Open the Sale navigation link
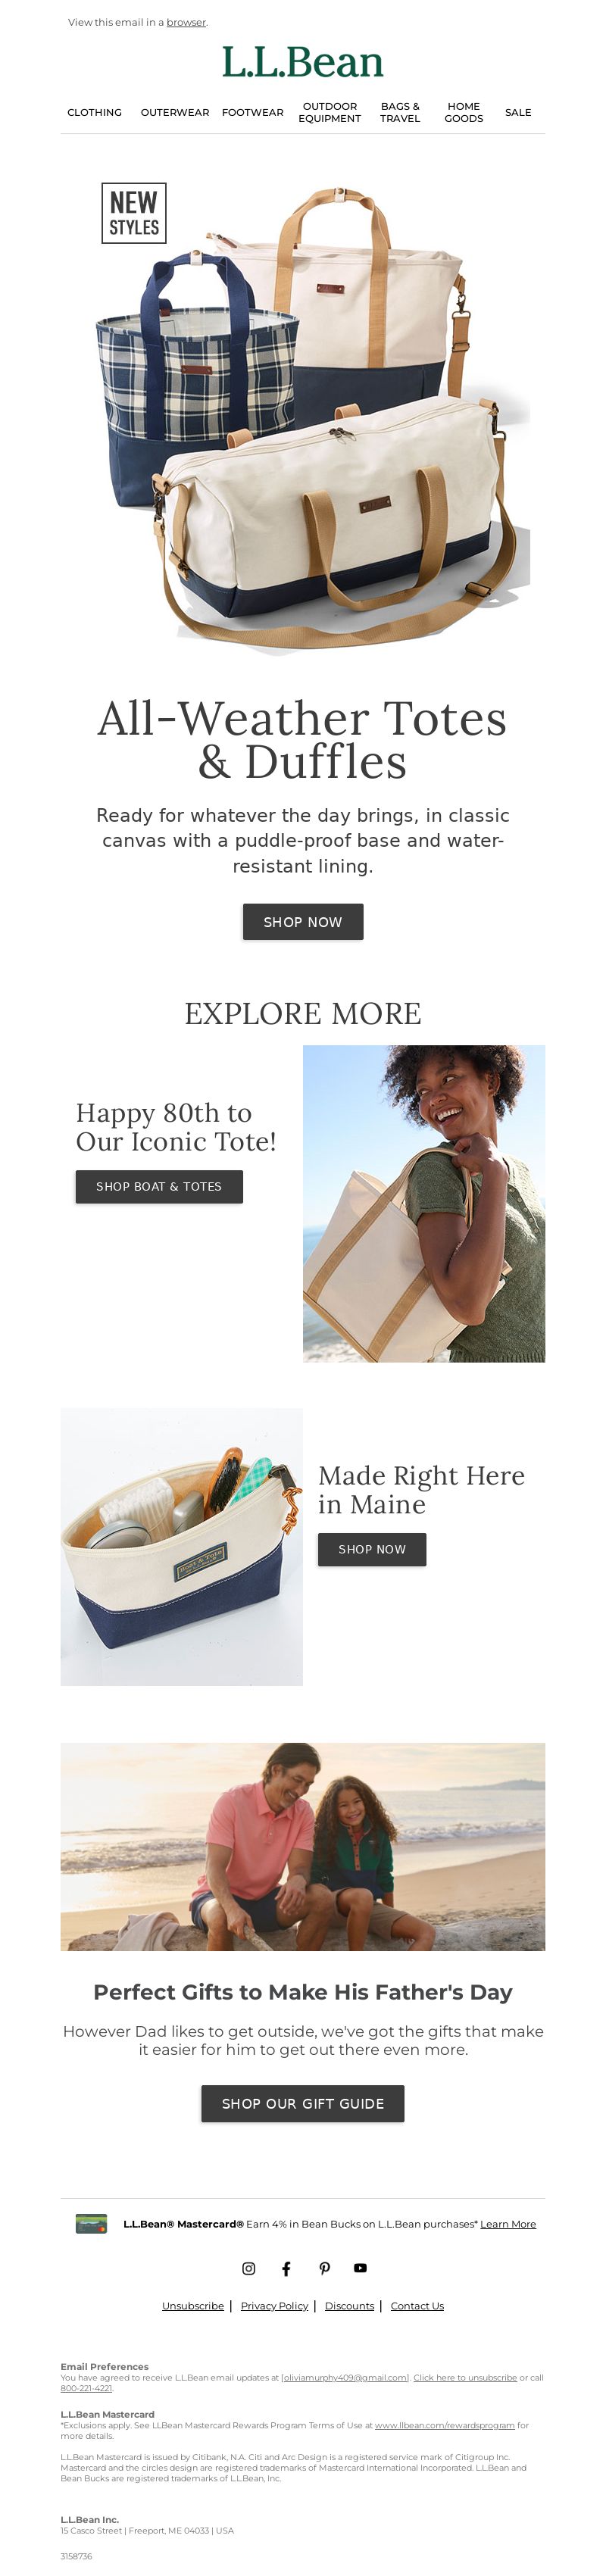The height and width of the screenshot is (2576, 606). point(518,113)
